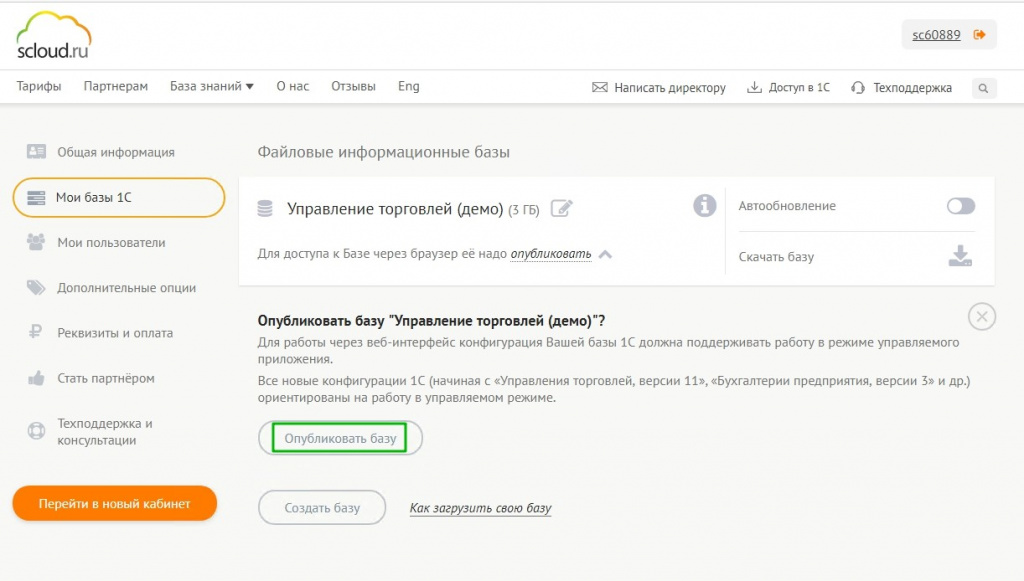
Task: Click the Мои базы 1С server icon
Action: 37,197
